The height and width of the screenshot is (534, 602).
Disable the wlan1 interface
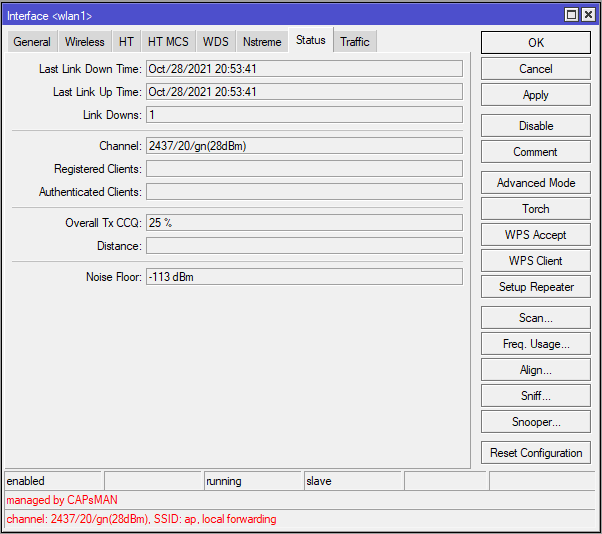click(536, 126)
